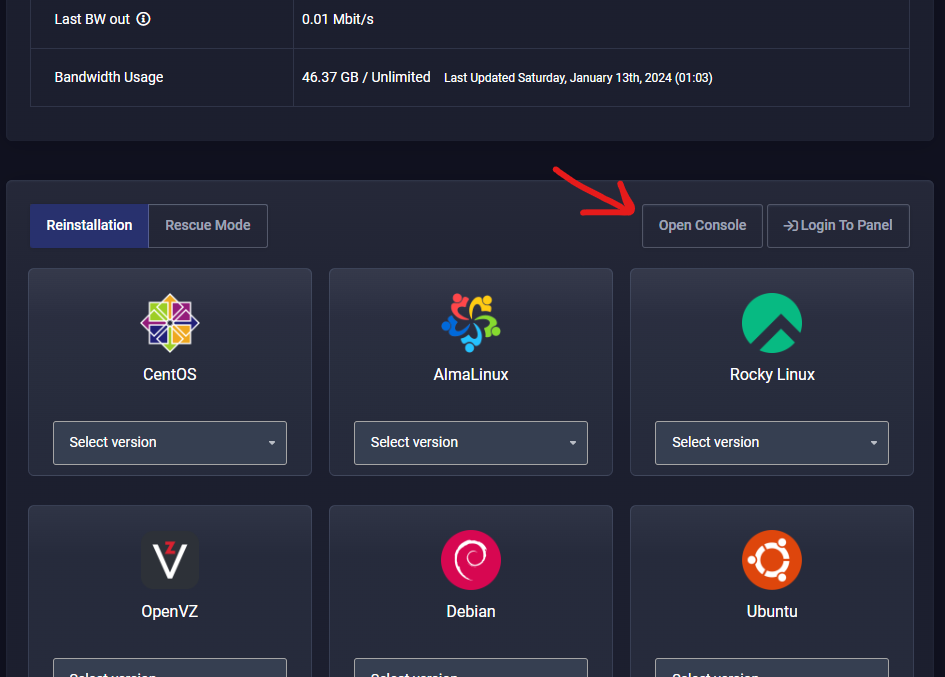The height and width of the screenshot is (677, 945).
Task: Click the 0.01 Mbit/s value
Action: (x=338, y=19)
